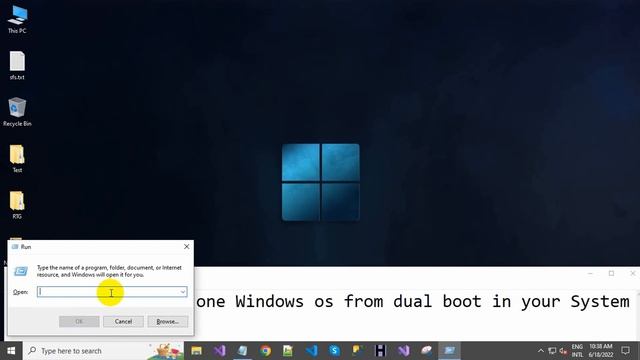This screenshot has width=640, height=360.
Task: Open the picnic basket search highlight icon
Action: tap(166, 351)
